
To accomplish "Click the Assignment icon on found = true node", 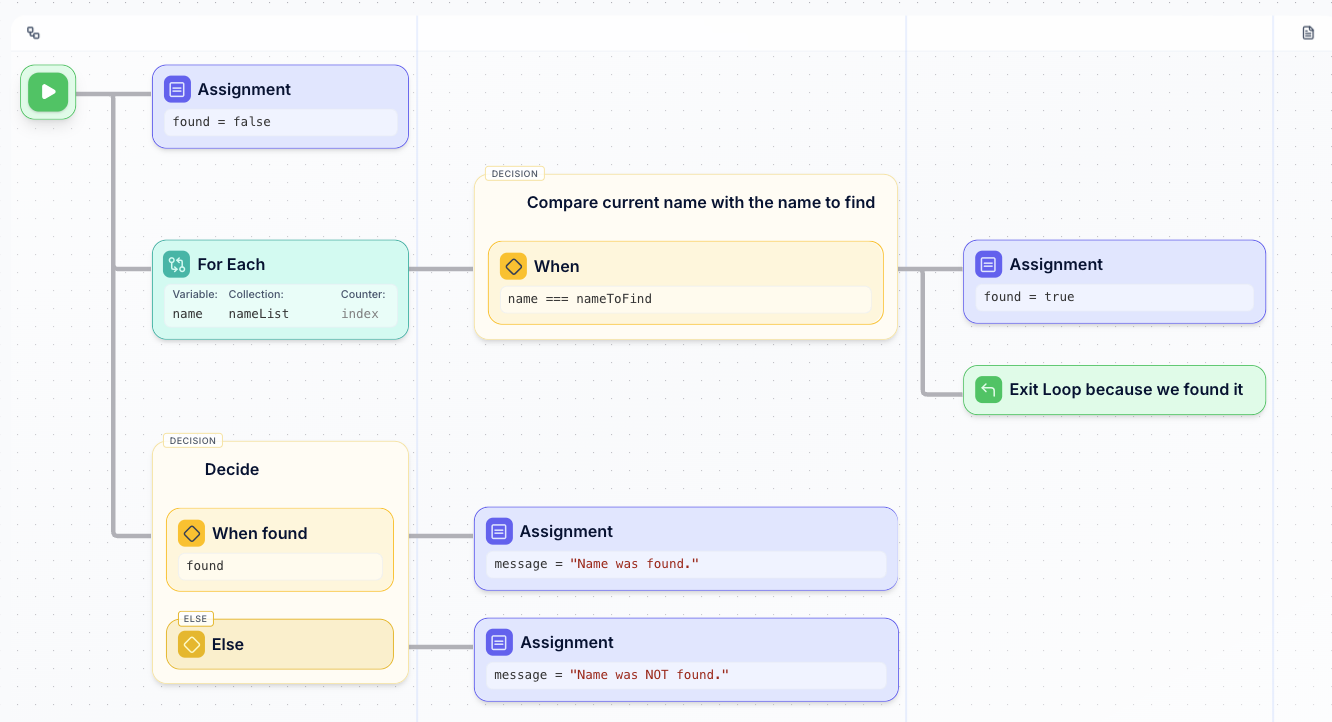I will 988,264.
